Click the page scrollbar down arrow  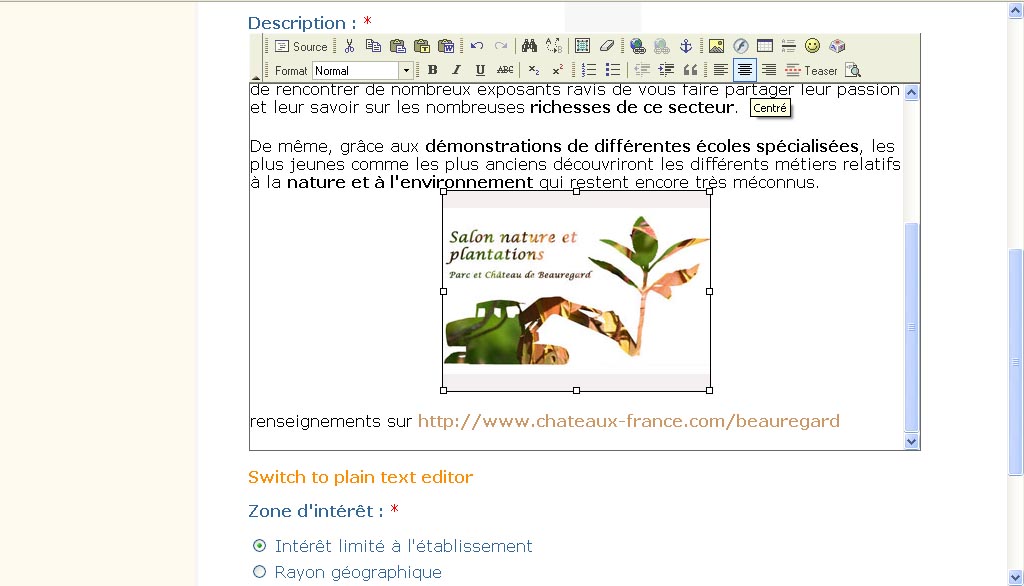tap(1016, 578)
